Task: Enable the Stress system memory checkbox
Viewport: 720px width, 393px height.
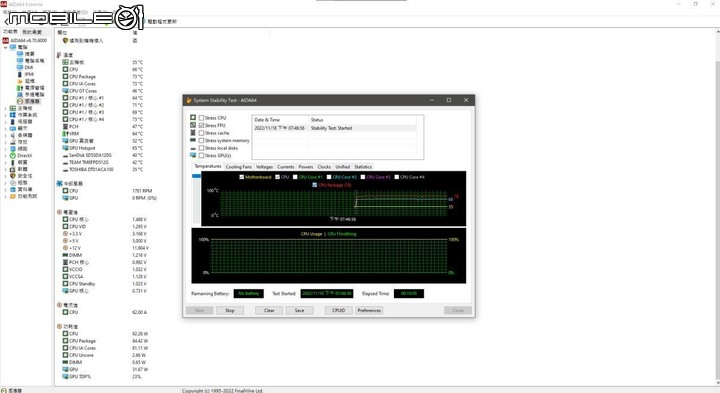Action: pos(201,140)
